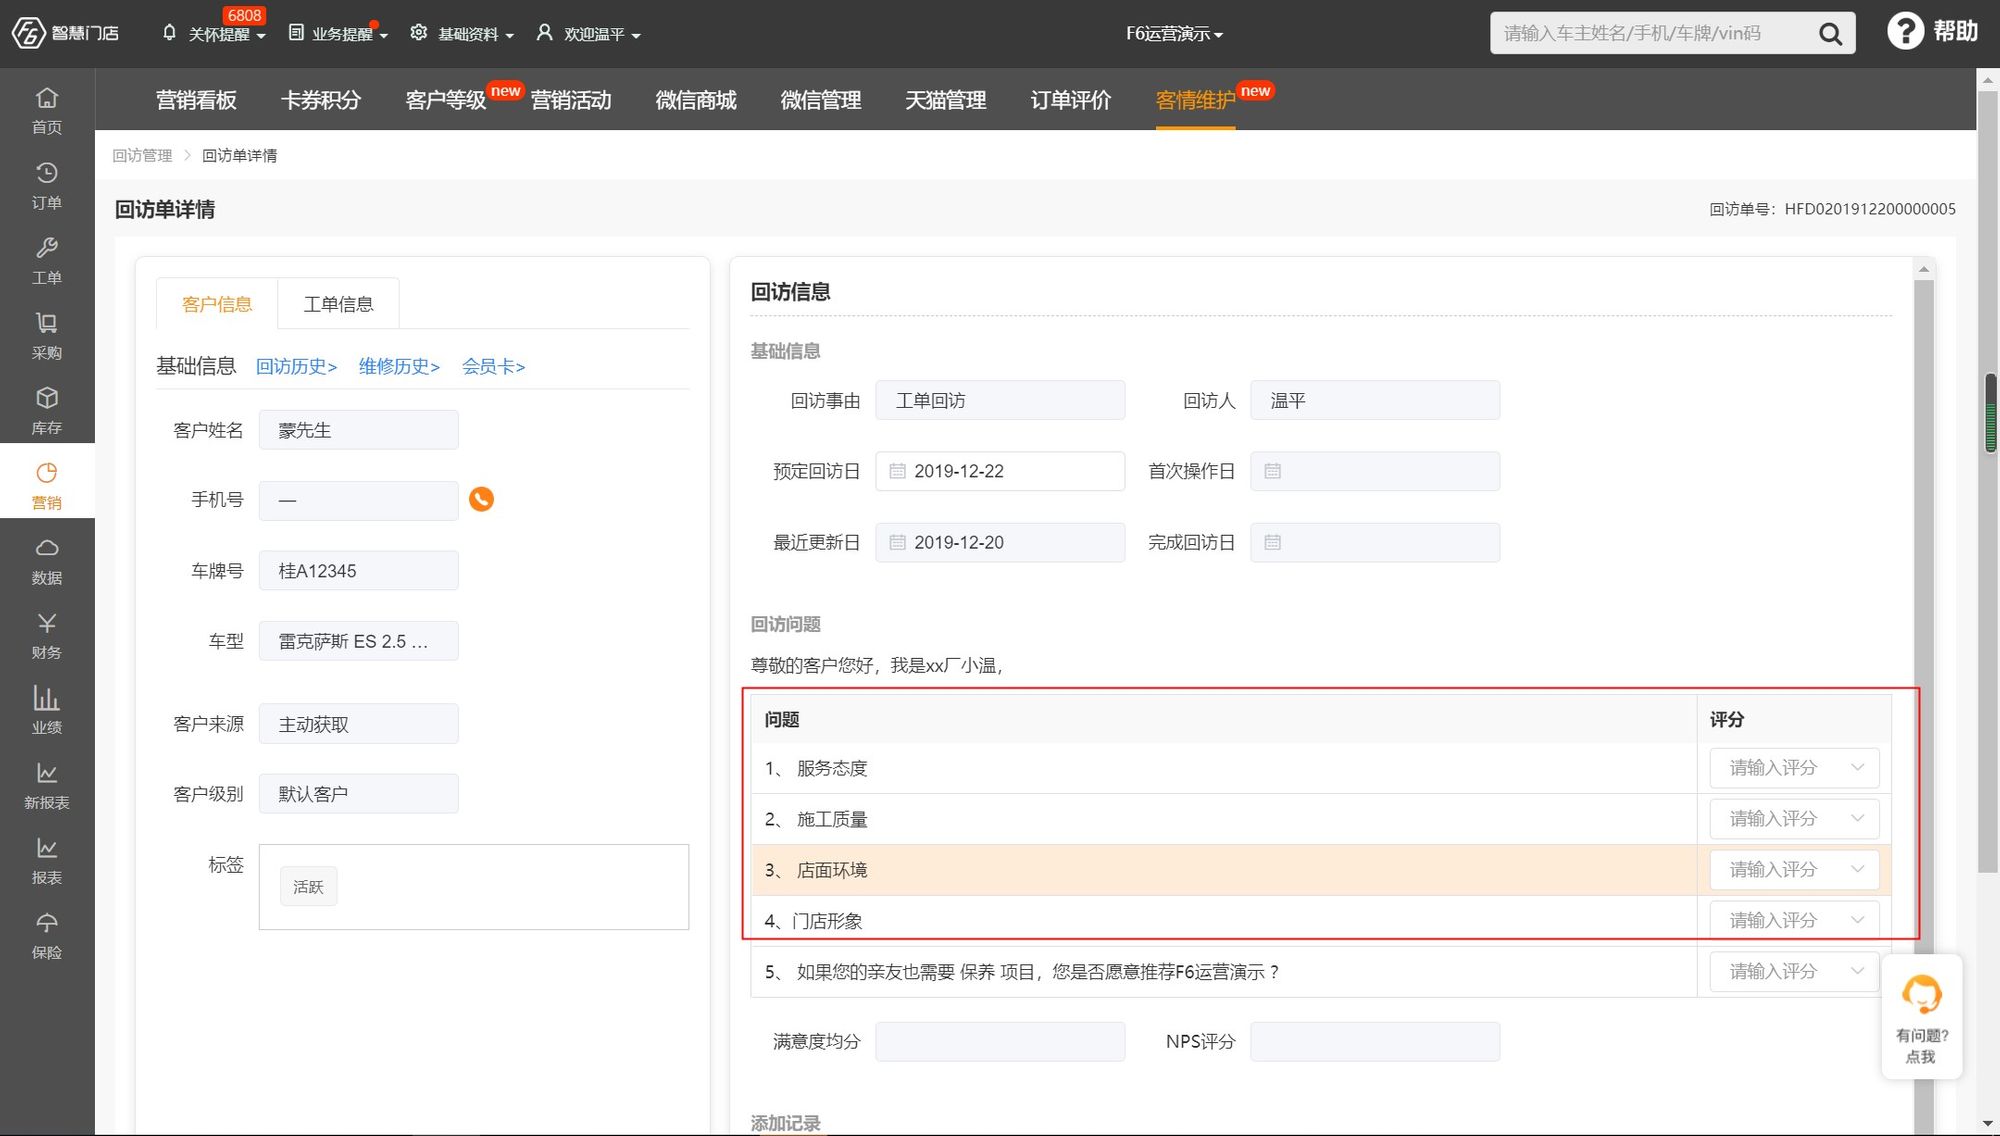Open 基础资料 settings dropdown
Image resolution: width=2000 pixels, height=1136 pixels.
point(462,34)
